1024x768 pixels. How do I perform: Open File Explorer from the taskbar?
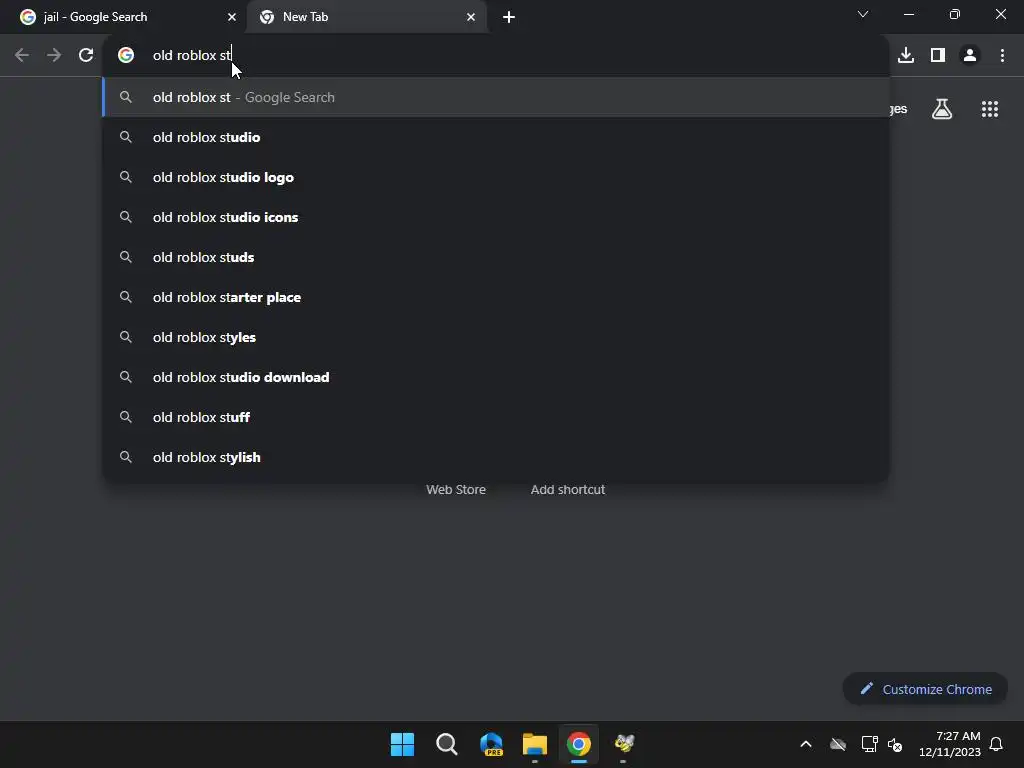click(535, 744)
